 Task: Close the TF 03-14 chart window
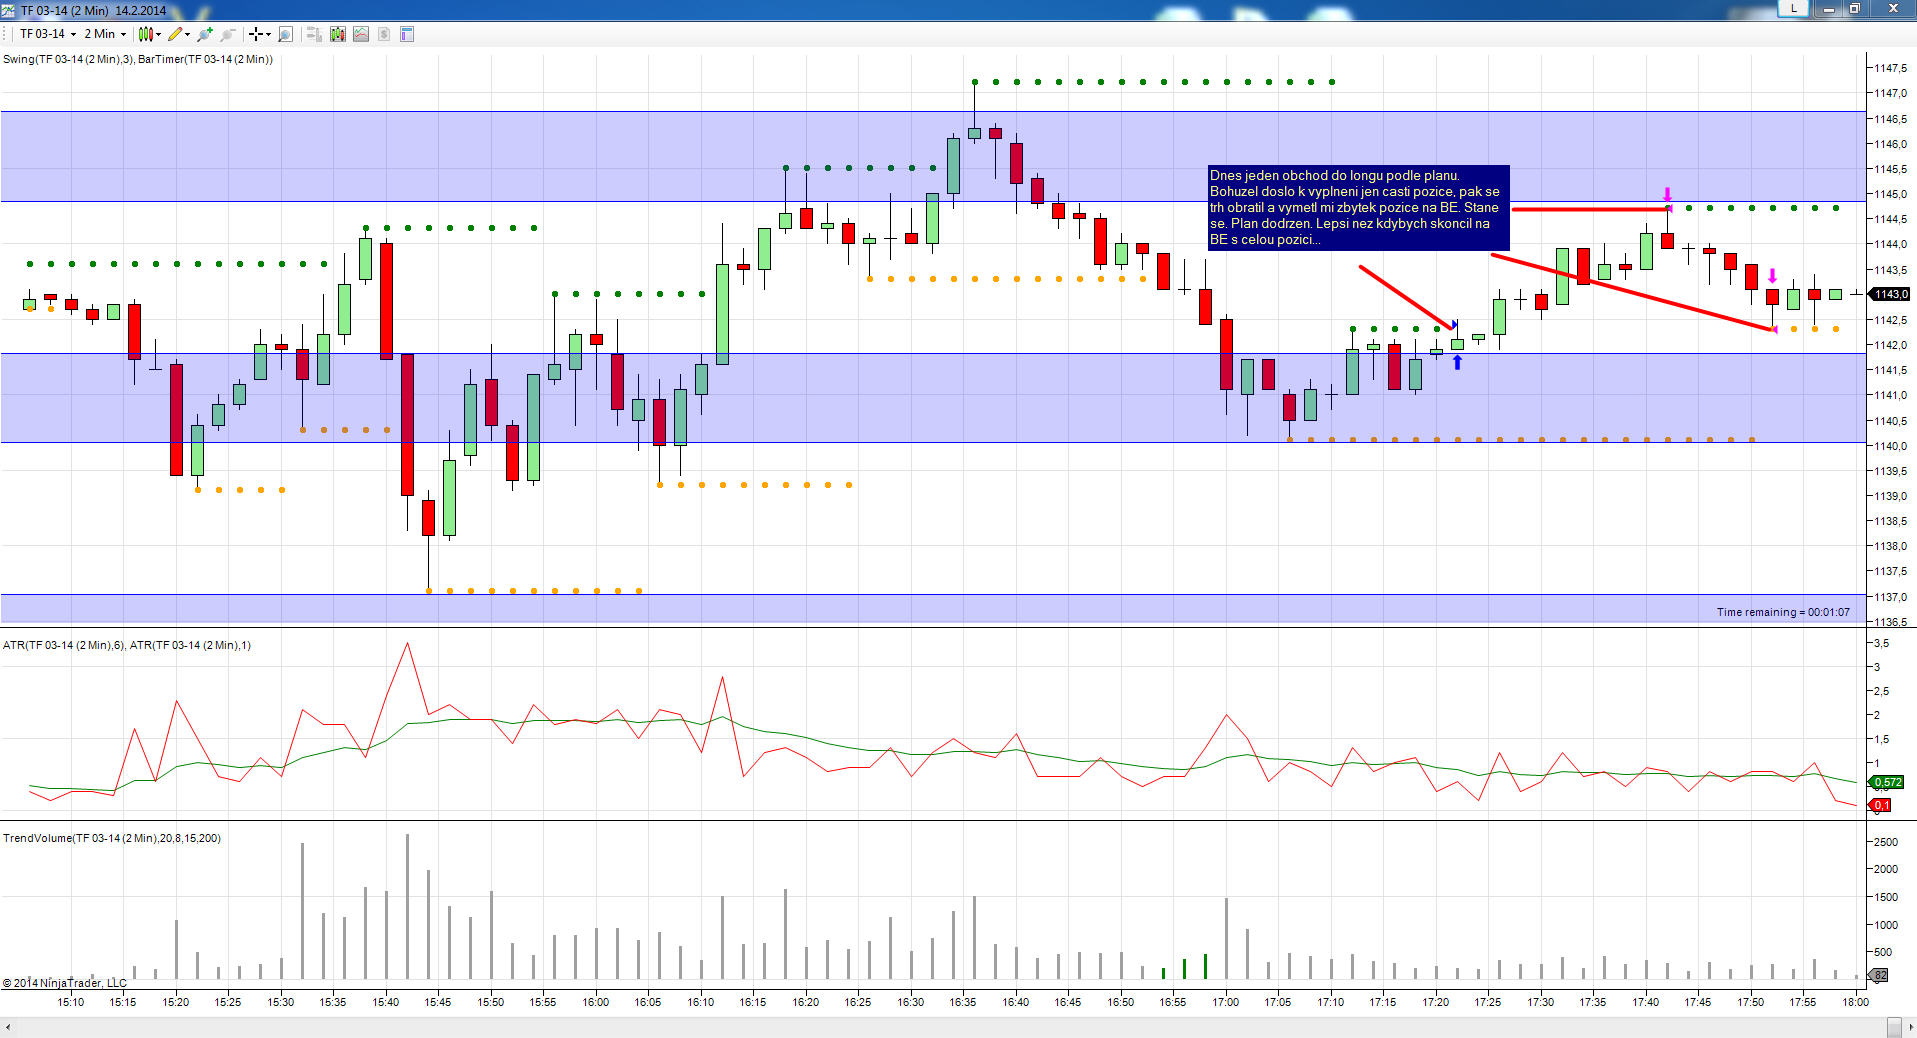pyautogui.click(x=1893, y=9)
